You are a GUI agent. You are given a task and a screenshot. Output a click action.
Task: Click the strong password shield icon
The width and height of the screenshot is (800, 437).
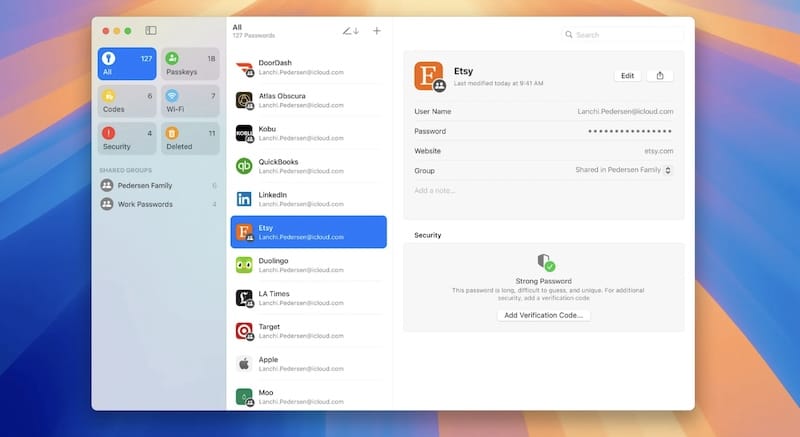545,262
